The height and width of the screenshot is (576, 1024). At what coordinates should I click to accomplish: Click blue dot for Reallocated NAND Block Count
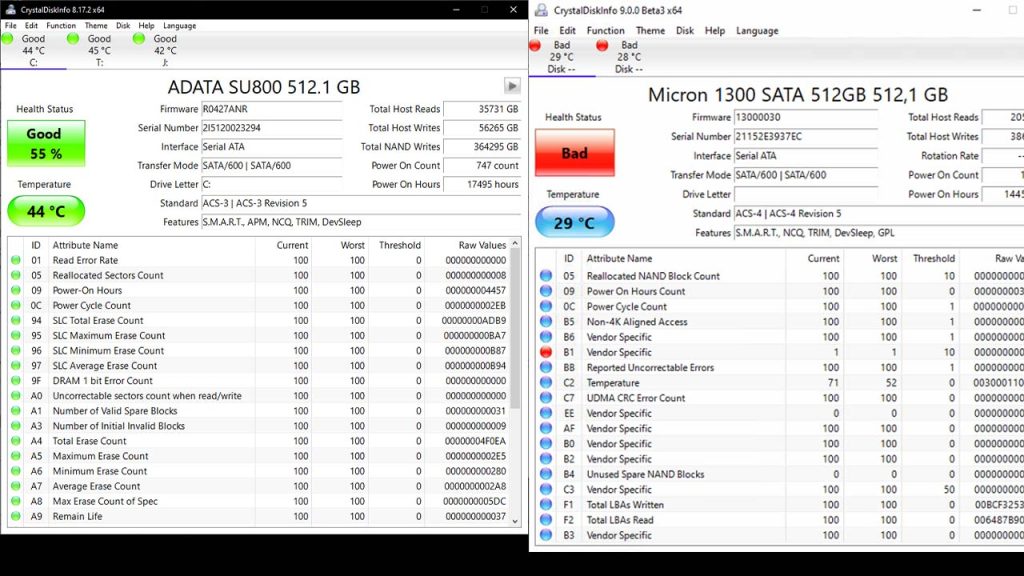click(x=546, y=276)
